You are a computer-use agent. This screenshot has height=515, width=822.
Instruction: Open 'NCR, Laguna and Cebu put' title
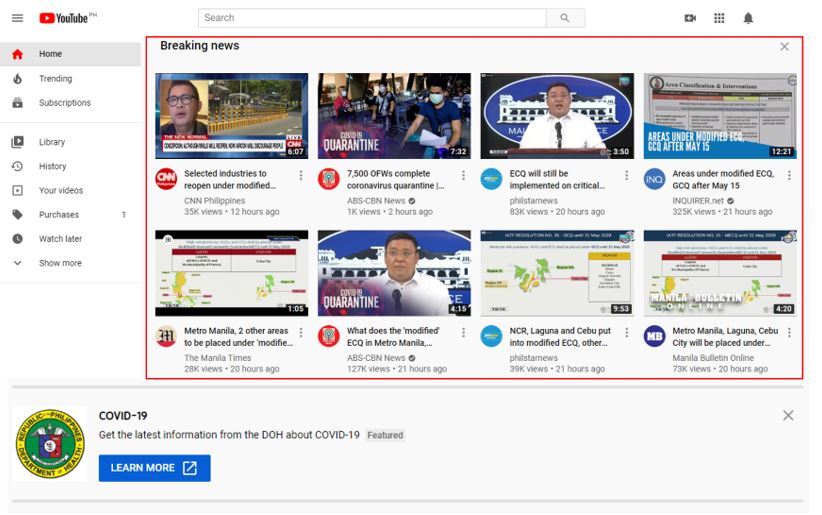click(x=560, y=337)
